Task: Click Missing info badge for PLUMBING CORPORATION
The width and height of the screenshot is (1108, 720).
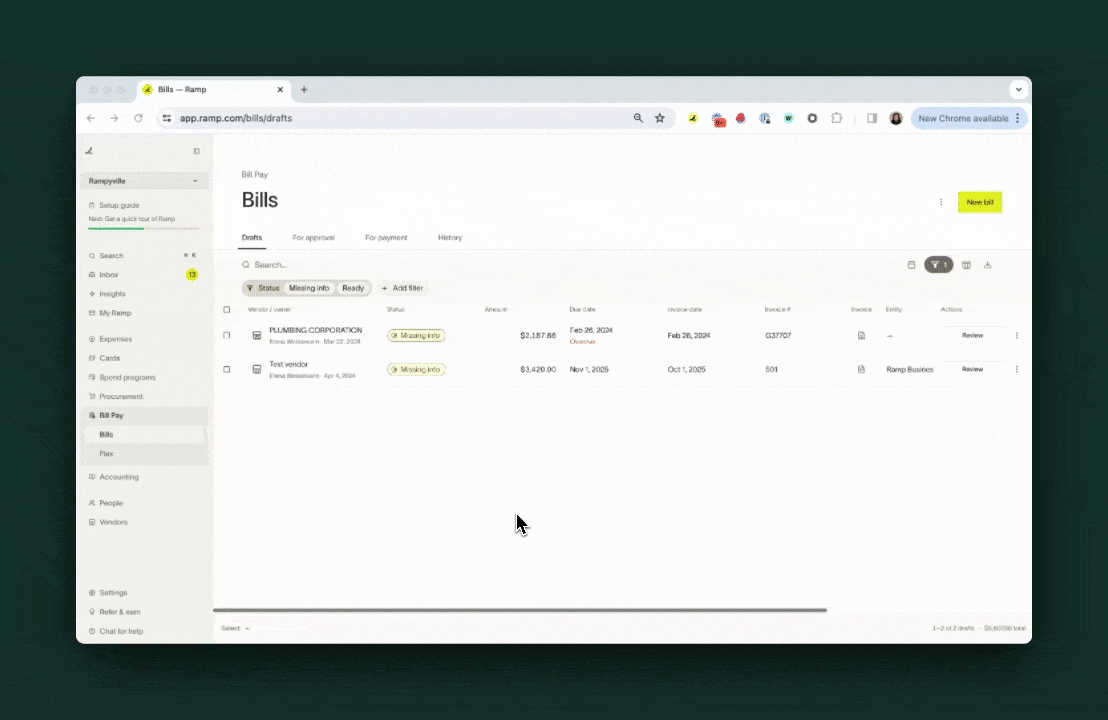Action: [x=416, y=336]
